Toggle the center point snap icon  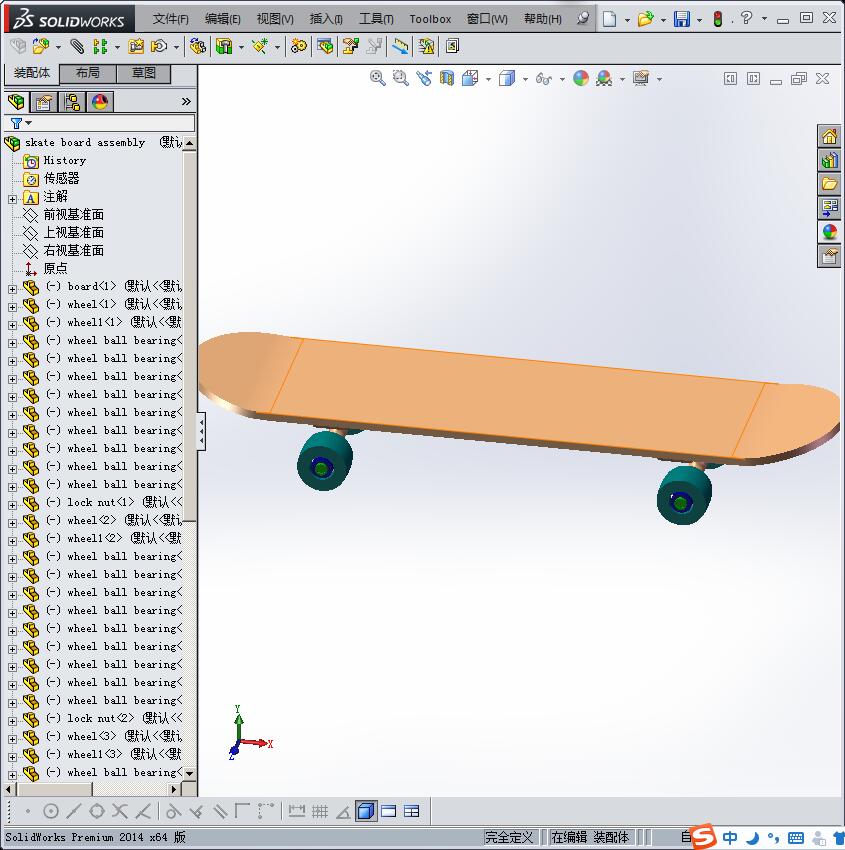(x=50, y=812)
